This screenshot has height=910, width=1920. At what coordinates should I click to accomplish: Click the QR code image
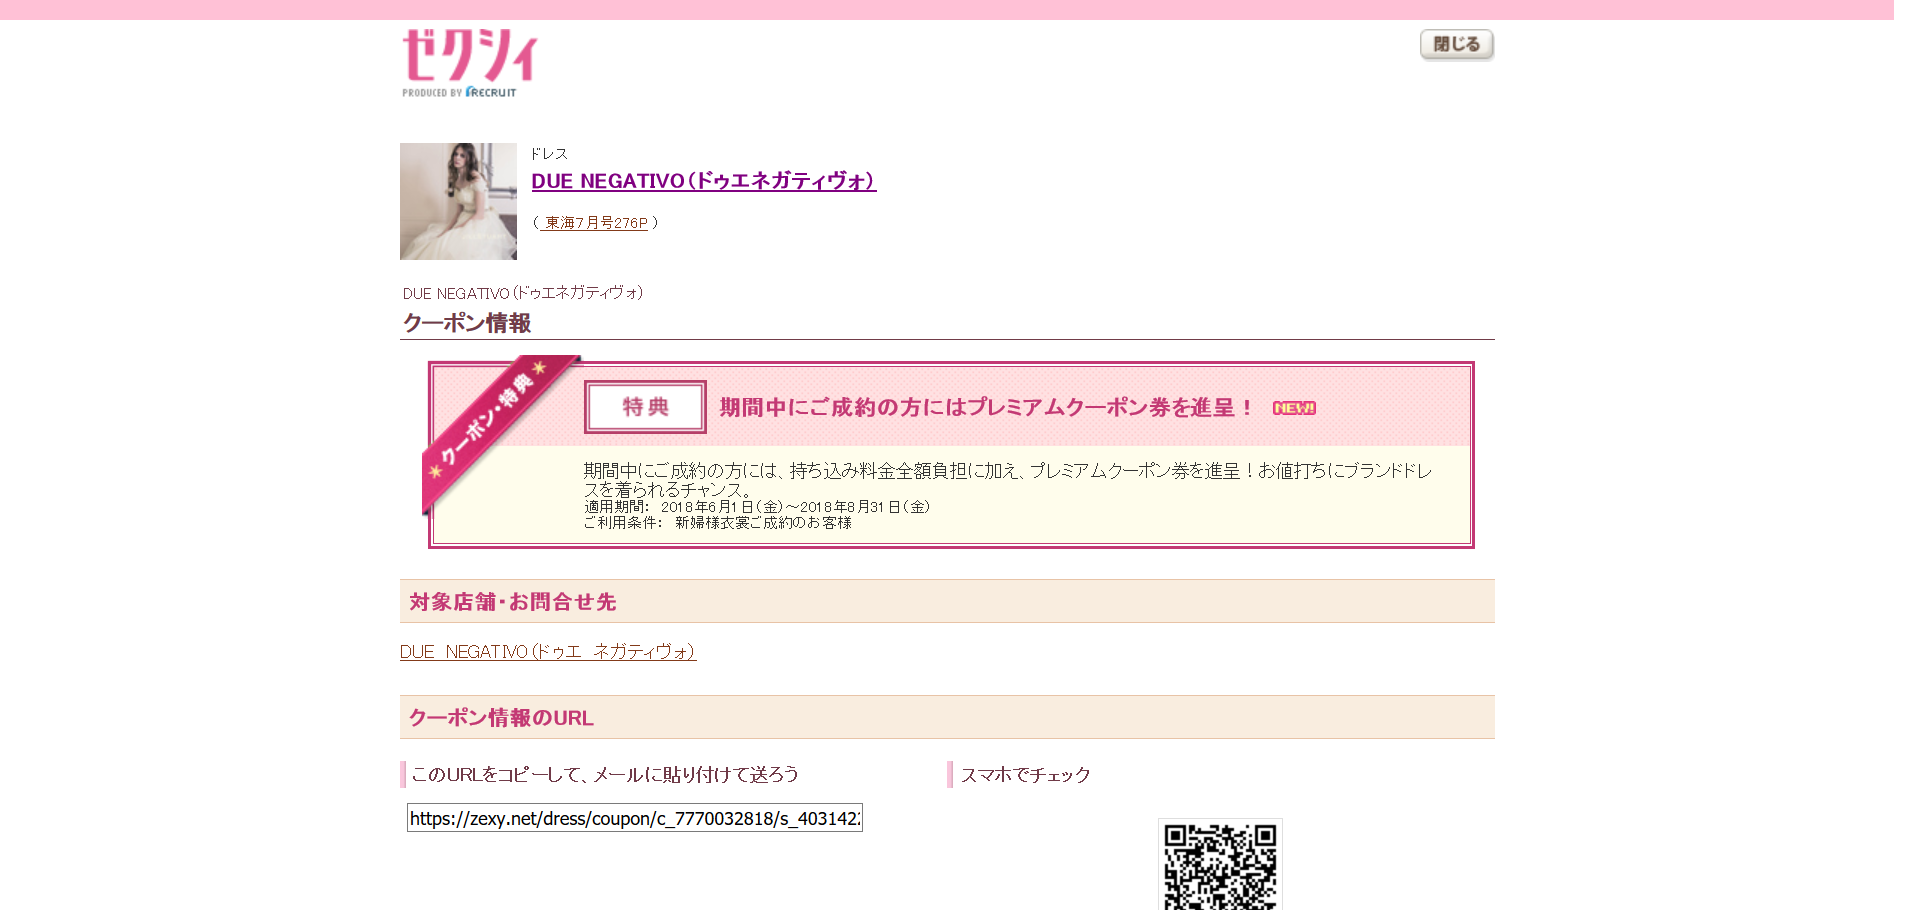[1220, 865]
